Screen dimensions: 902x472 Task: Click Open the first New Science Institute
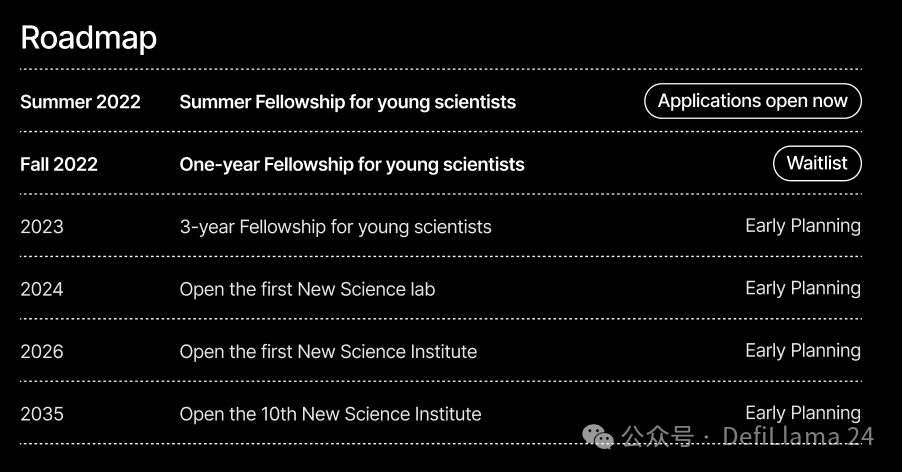pos(328,351)
